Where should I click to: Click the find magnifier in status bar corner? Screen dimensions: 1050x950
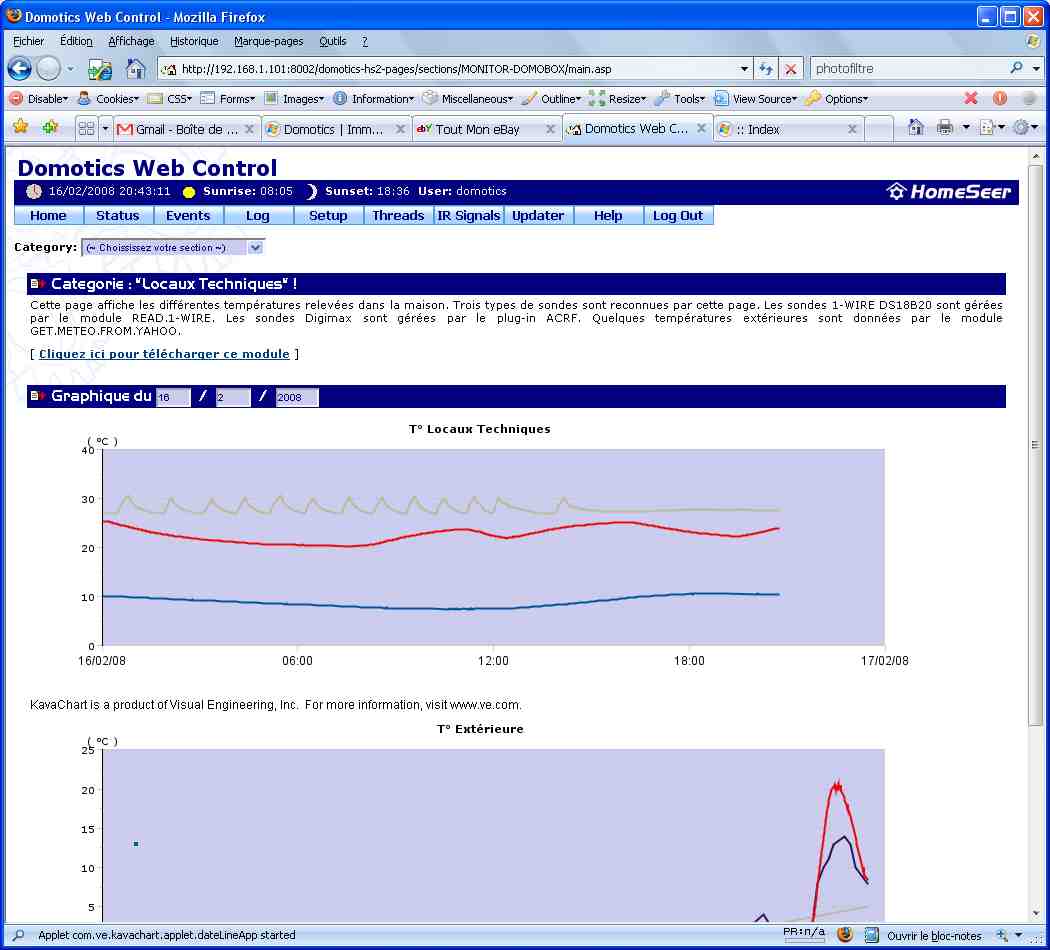point(18,935)
